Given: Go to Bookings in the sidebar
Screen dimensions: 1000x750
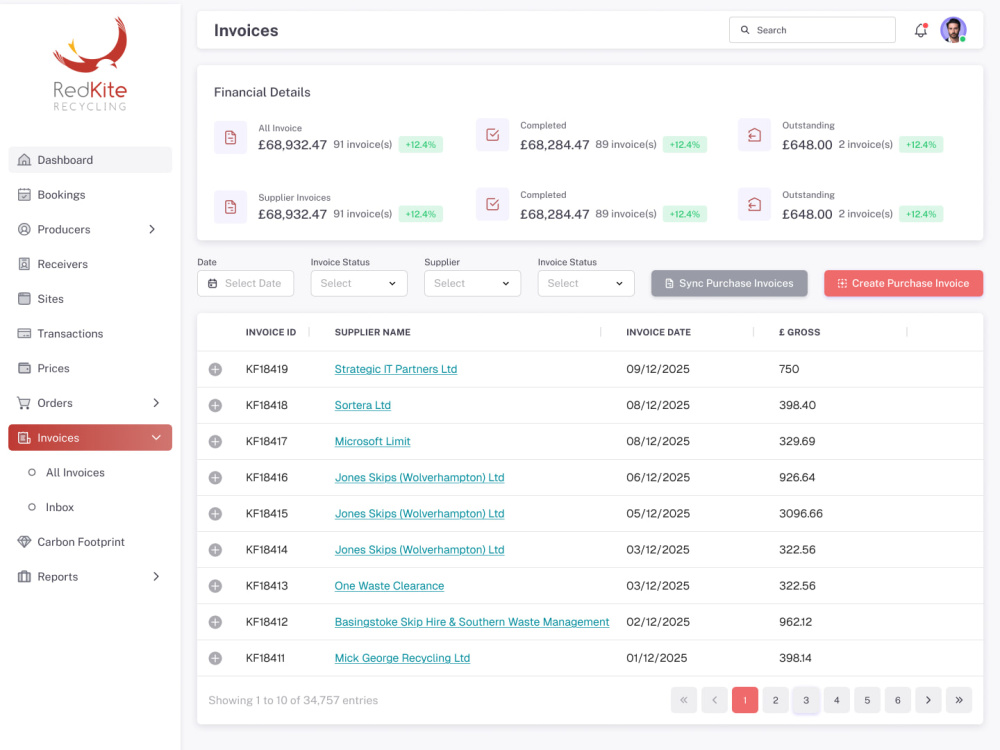Looking at the screenshot, I should [90, 195].
